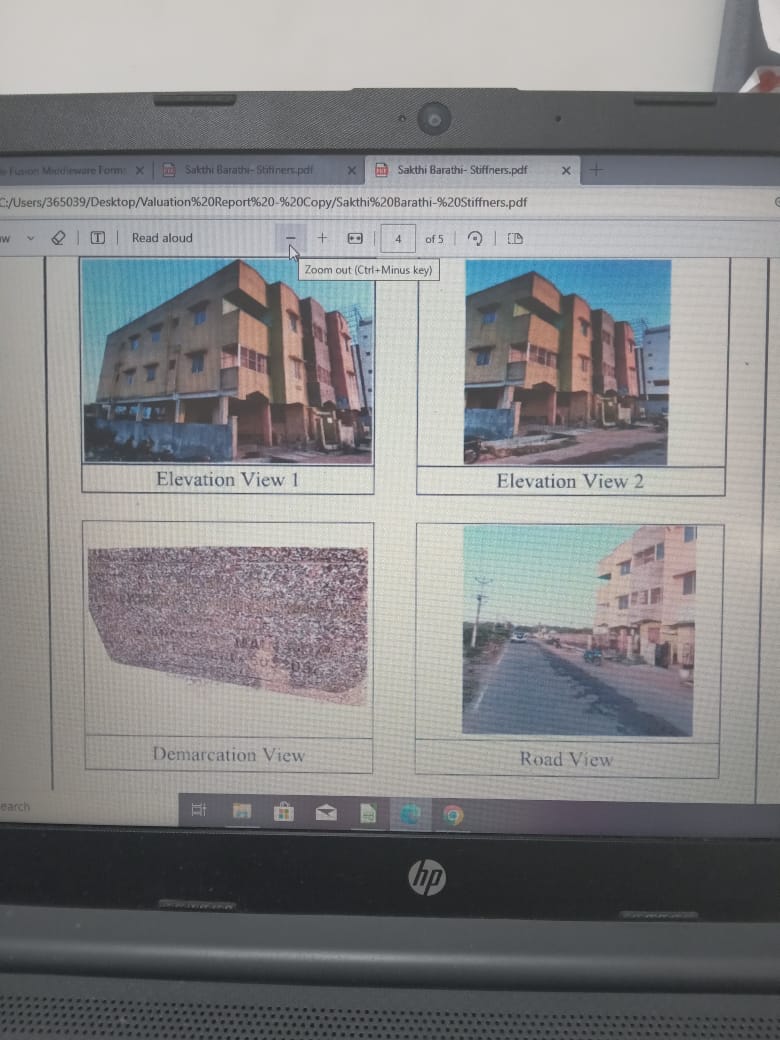
Task: Click the Zoom out minus button
Action: (291, 238)
